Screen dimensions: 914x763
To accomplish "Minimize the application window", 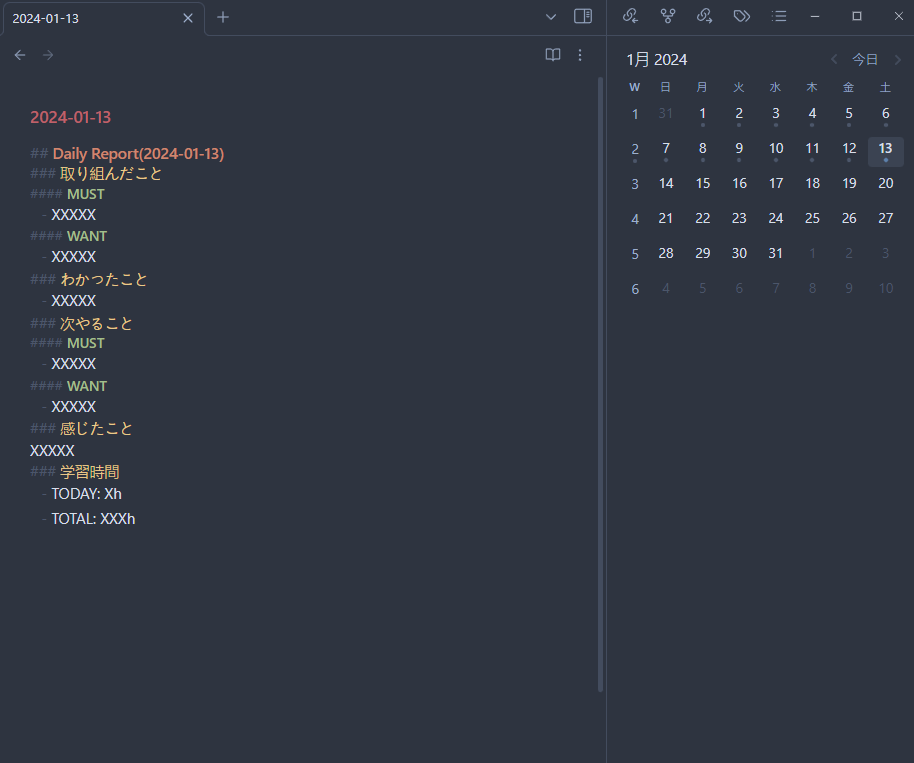I will click(x=815, y=16).
